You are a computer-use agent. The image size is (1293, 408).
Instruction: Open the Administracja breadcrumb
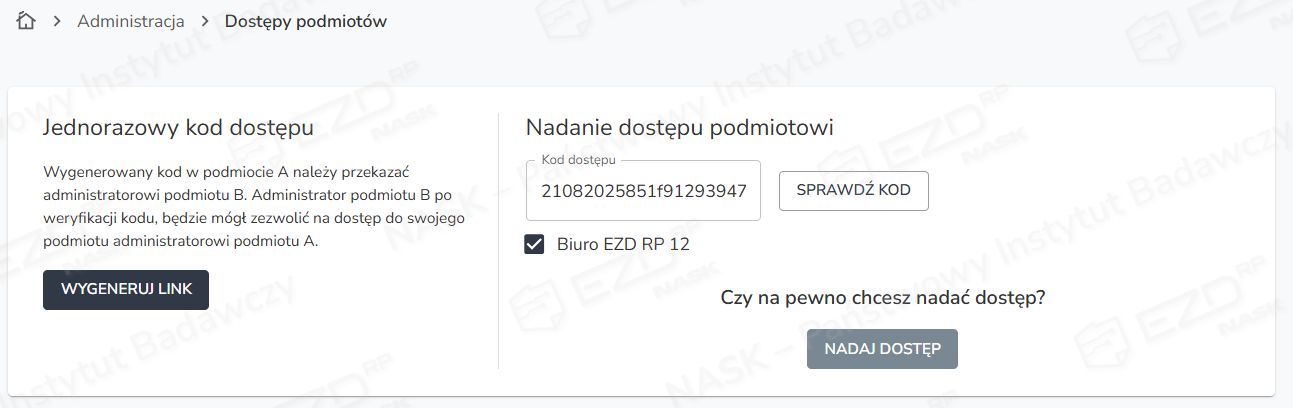[131, 21]
